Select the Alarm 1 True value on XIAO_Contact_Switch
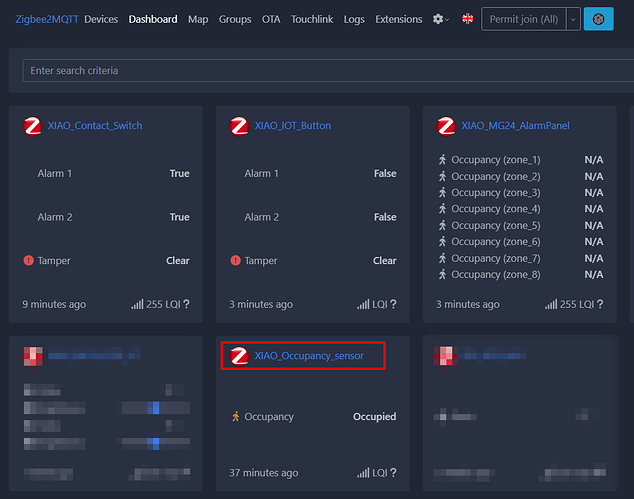Screen dimensions: 634x499 tap(180, 173)
